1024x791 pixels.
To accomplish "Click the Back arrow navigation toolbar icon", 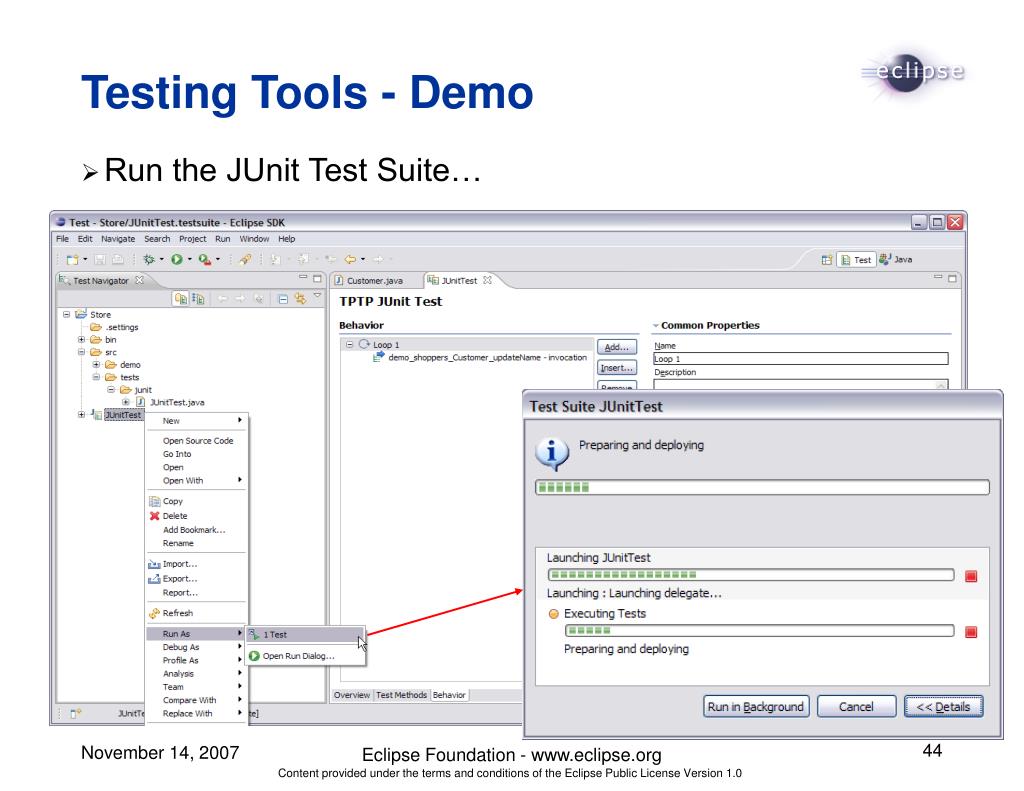I will click(x=350, y=259).
